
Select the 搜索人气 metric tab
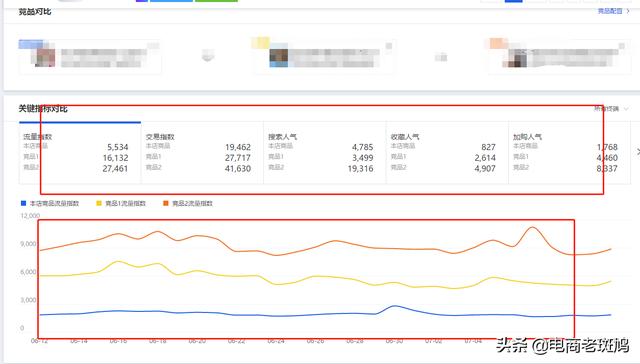[x=324, y=153]
